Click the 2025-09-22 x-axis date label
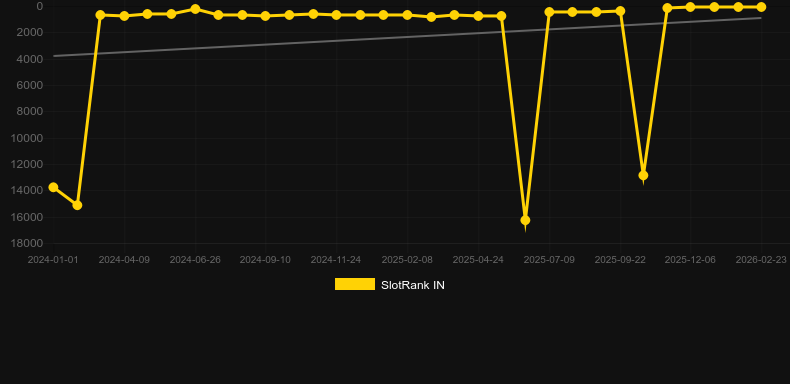The image size is (790, 384). click(x=620, y=260)
